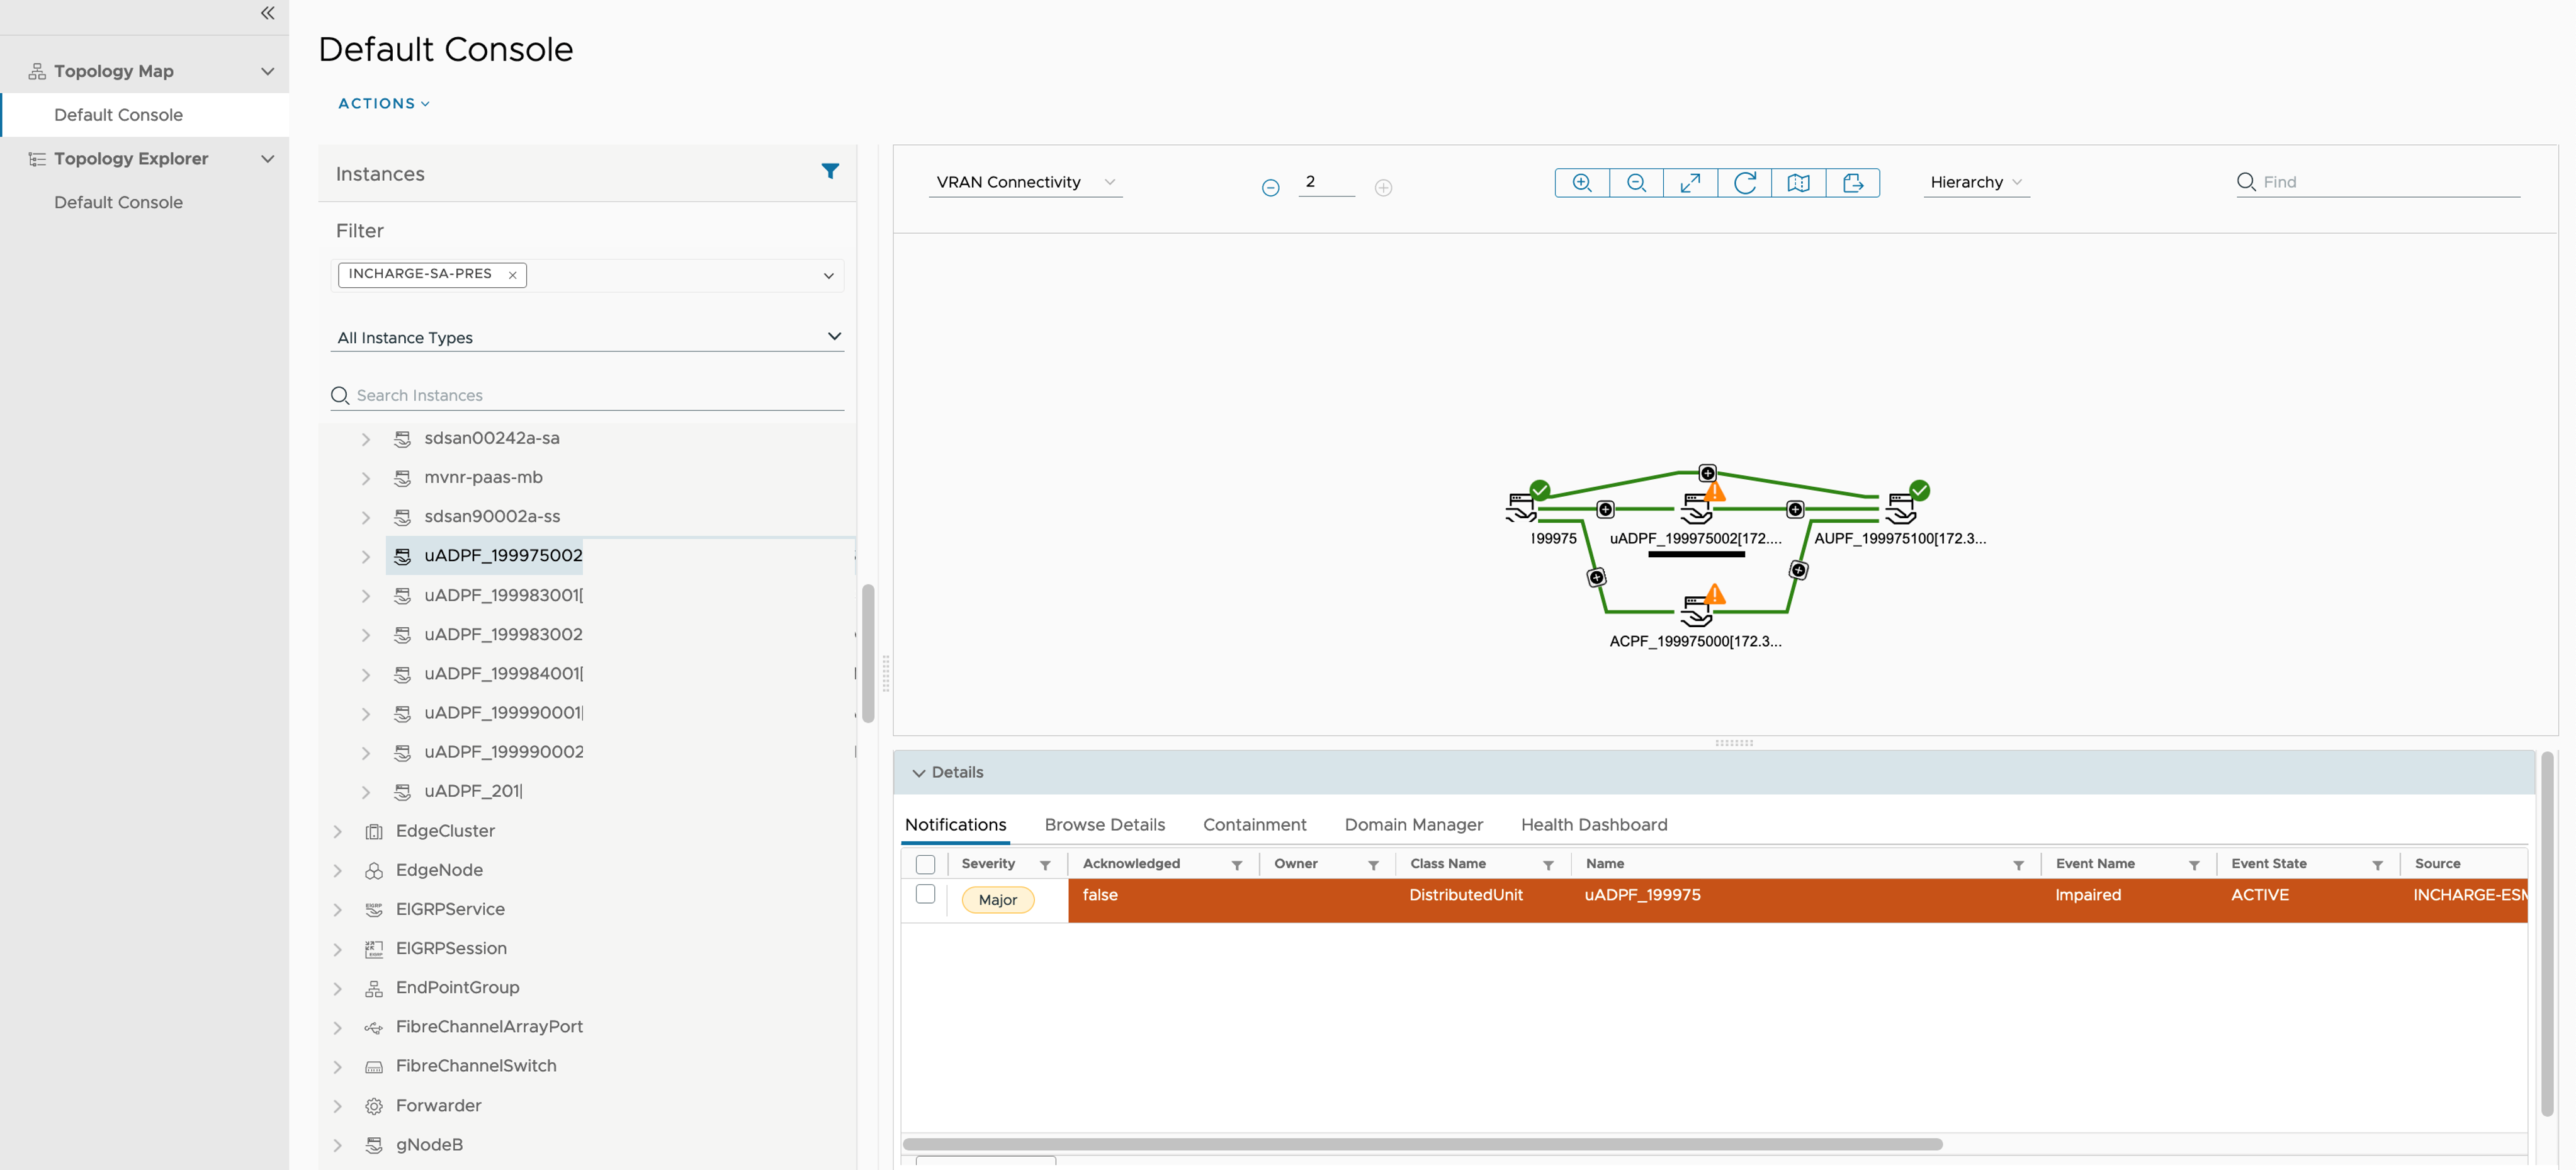The height and width of the screenshot is (1170, 2576).
Task: Click the Search Instances field
Action: point(595,396)
